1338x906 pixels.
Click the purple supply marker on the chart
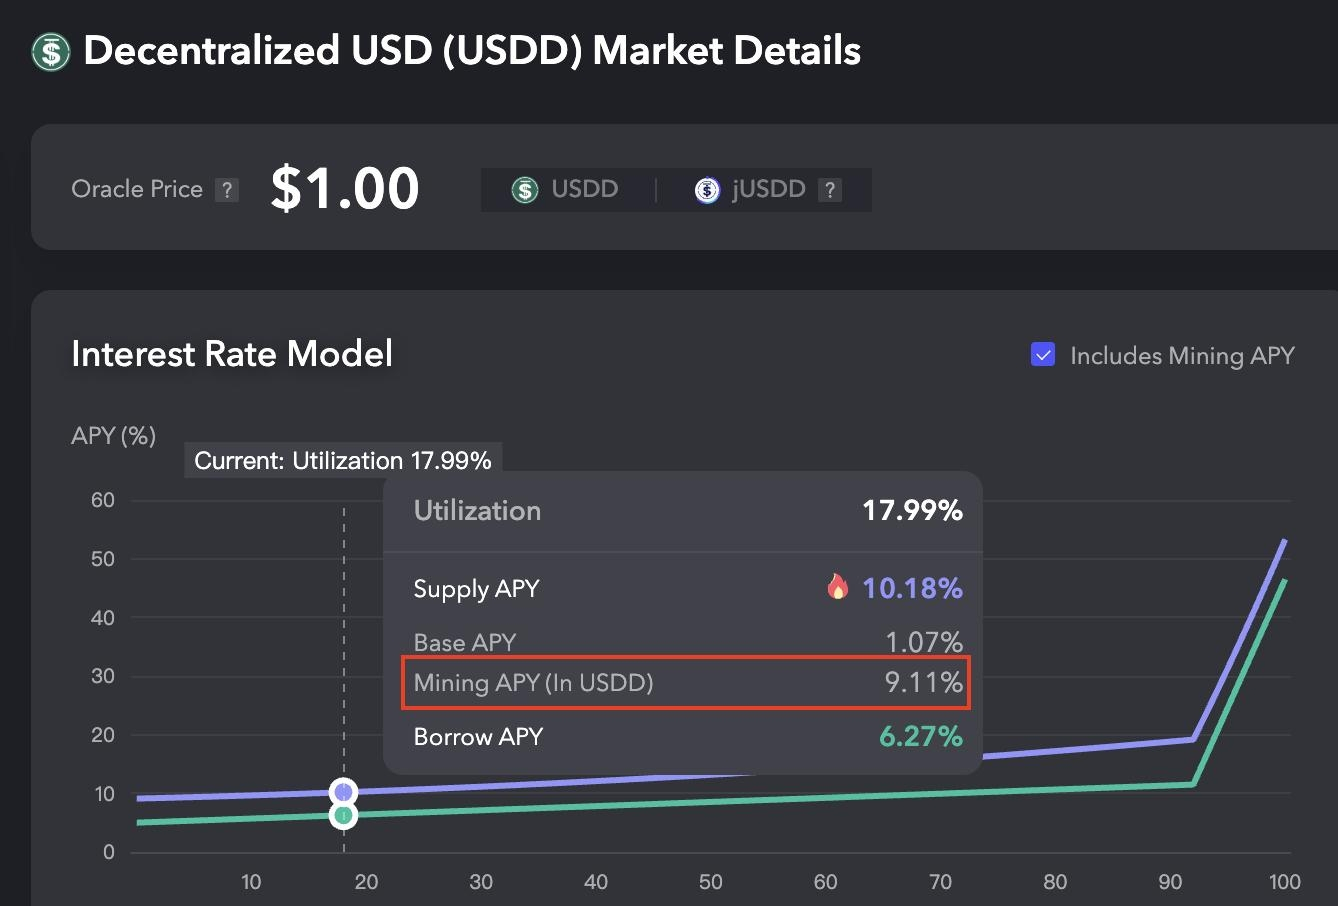point(344,792)
